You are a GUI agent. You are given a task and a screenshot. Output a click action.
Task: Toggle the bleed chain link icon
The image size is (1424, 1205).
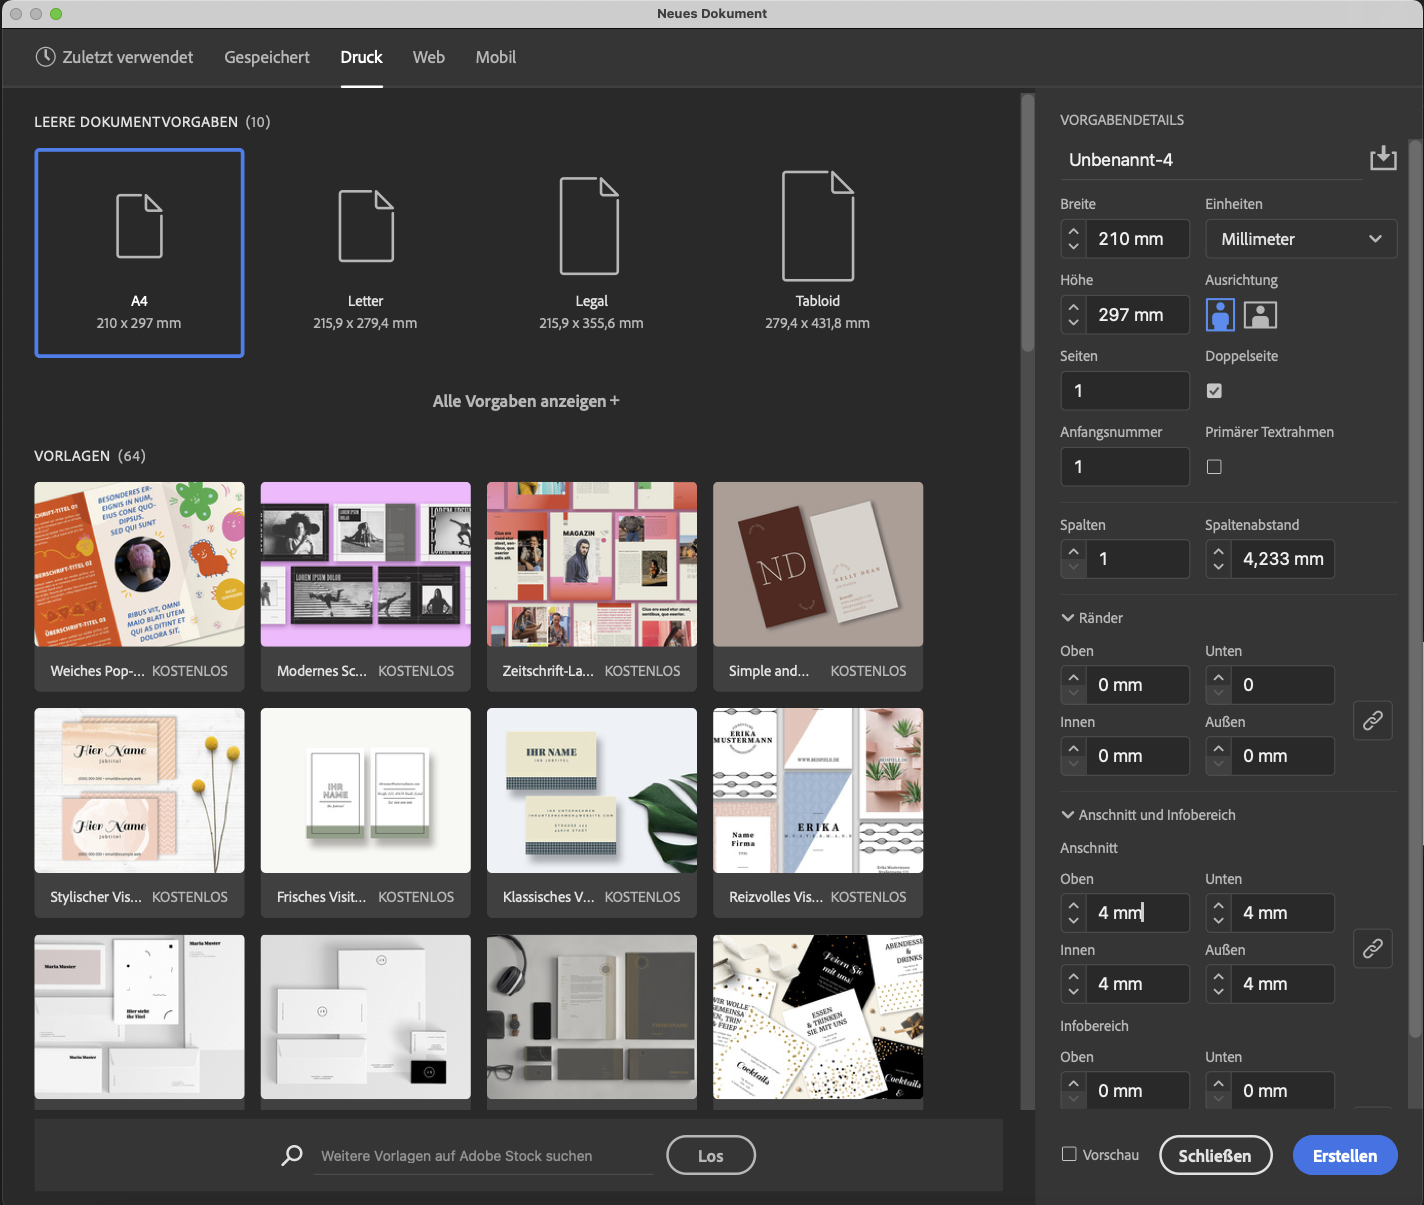[1373, 948]
